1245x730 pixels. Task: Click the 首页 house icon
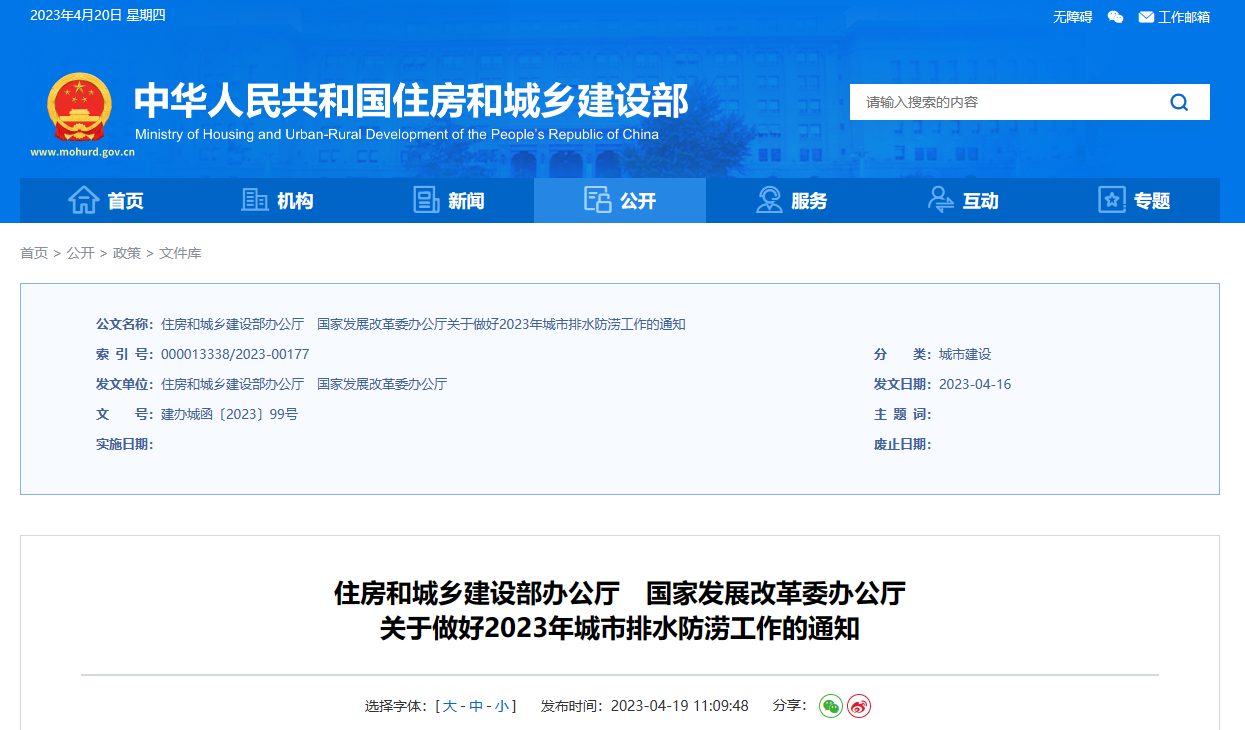pyautogui.click(x=83, y=200)
